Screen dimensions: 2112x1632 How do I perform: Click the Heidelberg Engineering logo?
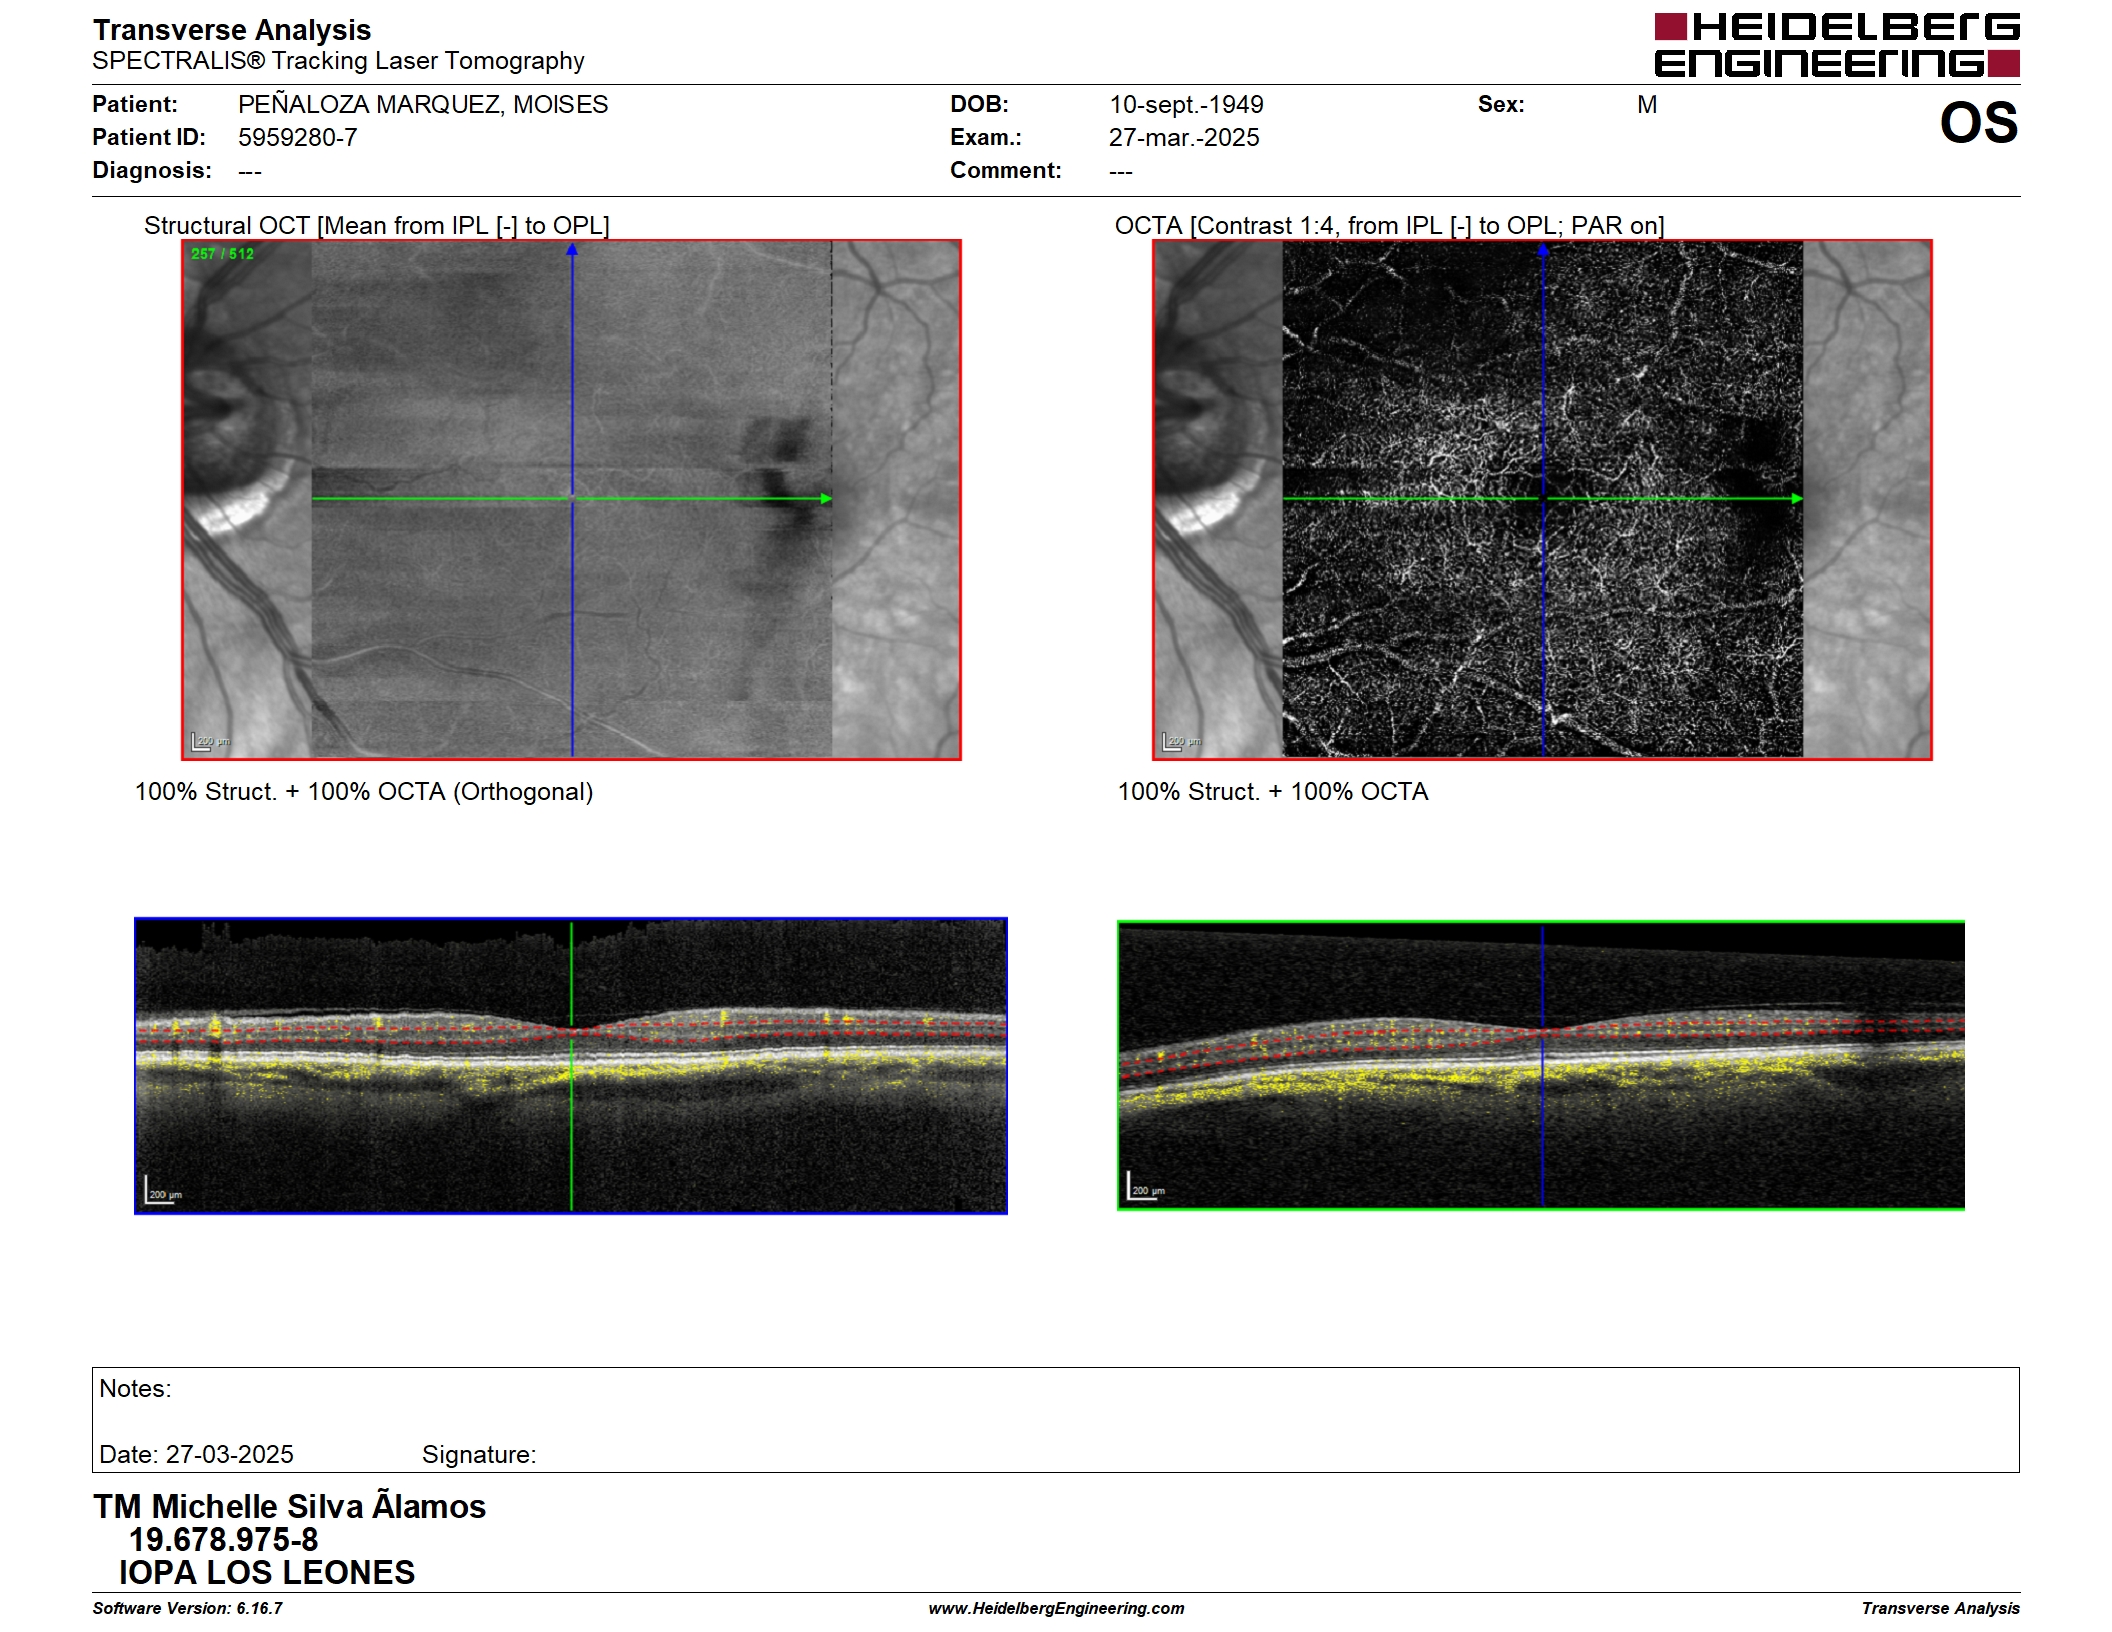click(x=1836, y=45)
